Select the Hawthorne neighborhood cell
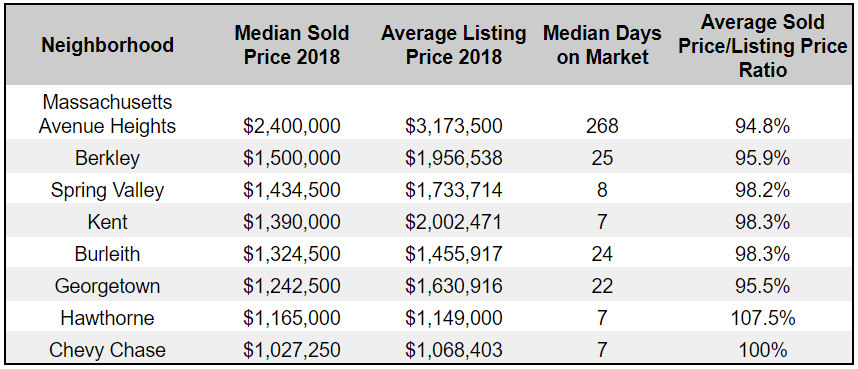The image size is (858, 369). 107,318
